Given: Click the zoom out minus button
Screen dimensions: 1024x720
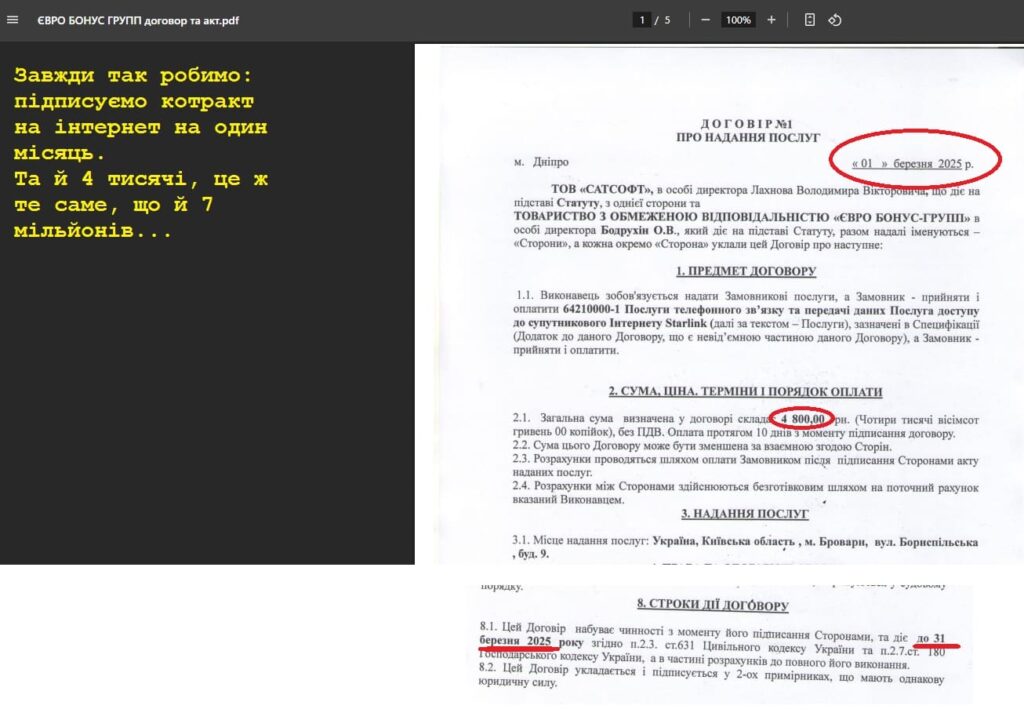Looking at the screenshot, I should pyautogui.click(x=706, y=20).
